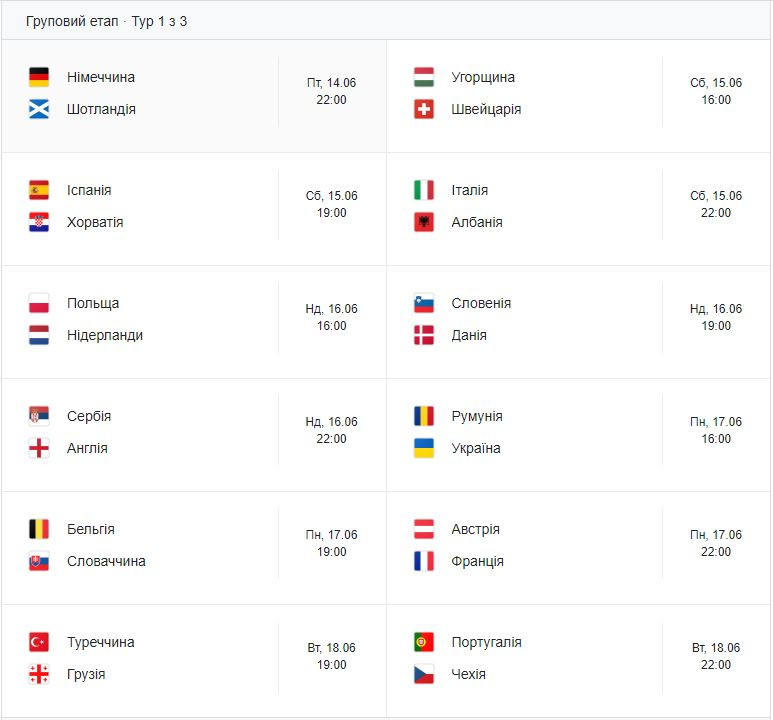The width and height of the screenshot is (773, 720).
Task: Click the Scotland flag icon
Action: [x=39, y=109]
